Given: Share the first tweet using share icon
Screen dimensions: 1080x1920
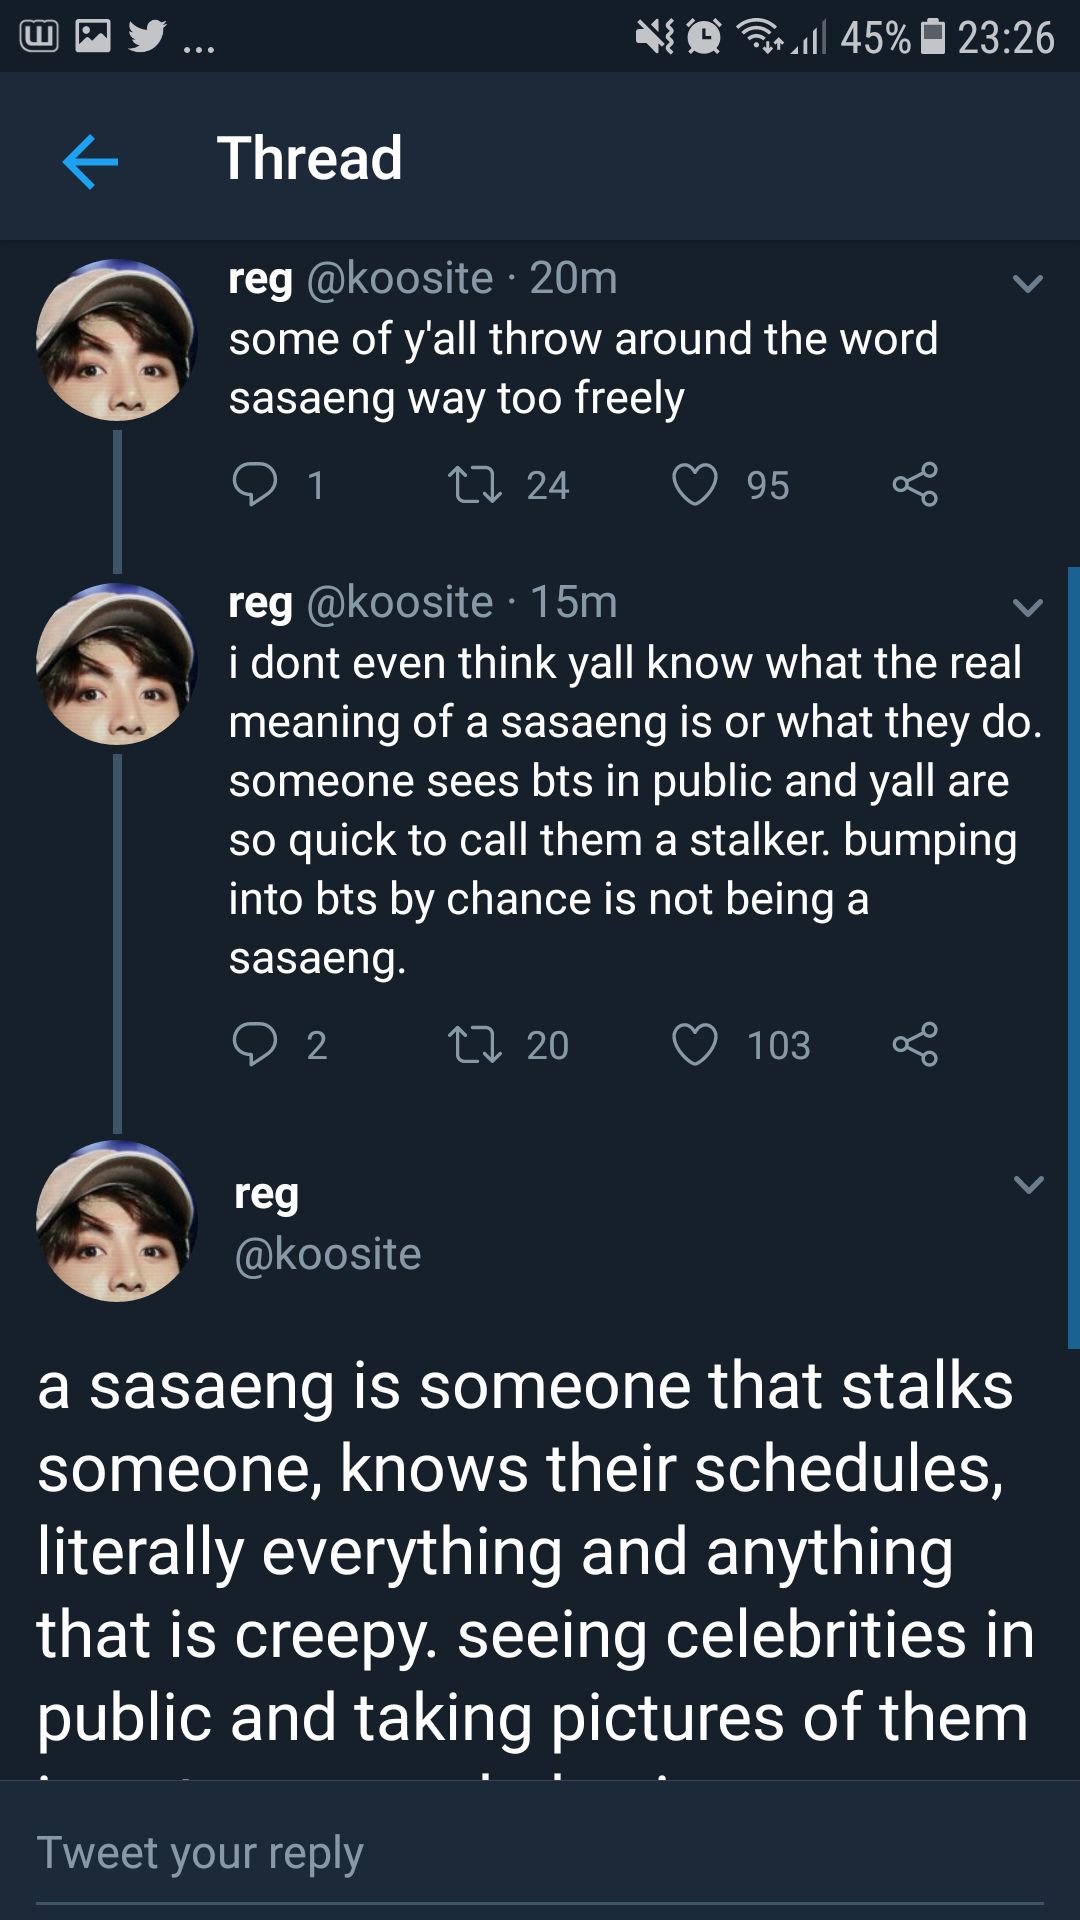Looking at the screenshot, I should [915, 485].
